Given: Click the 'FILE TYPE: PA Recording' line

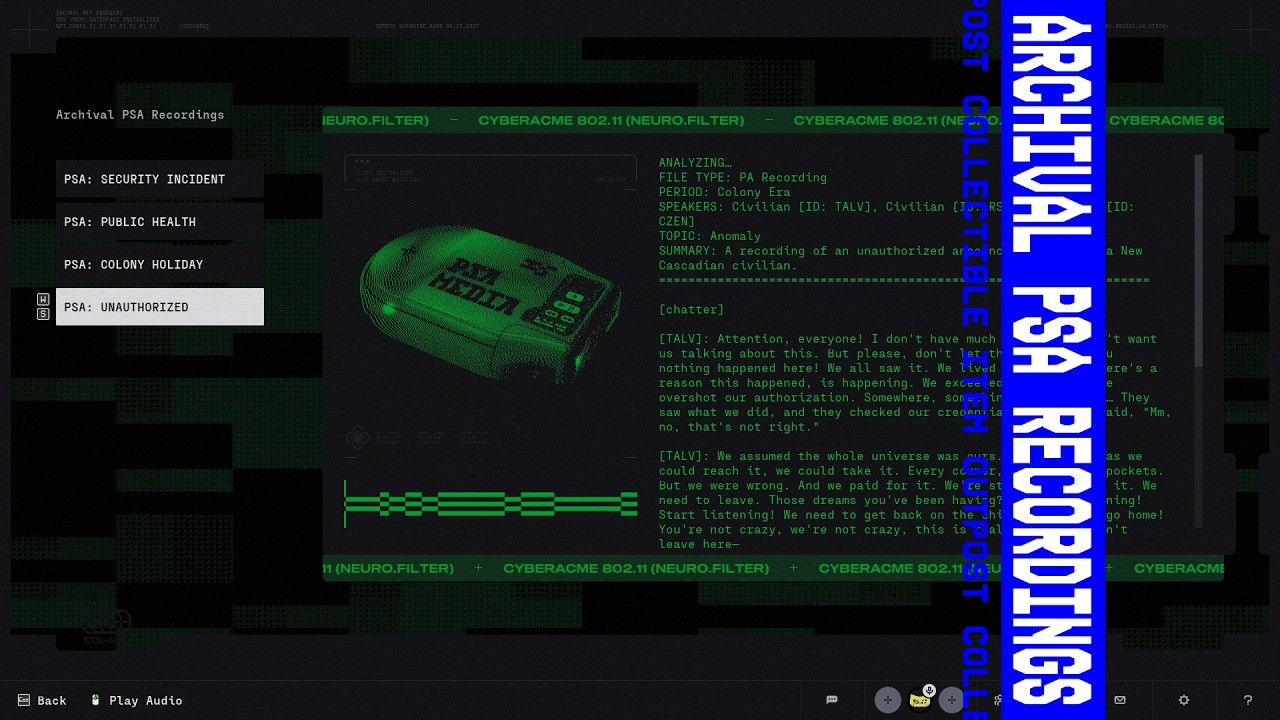Looking at the screenshot, I should click(x=743, y=177).
